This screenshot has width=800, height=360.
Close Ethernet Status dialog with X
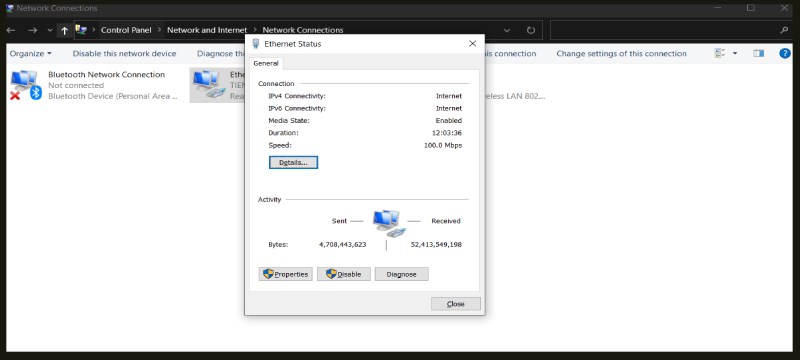[472, 44]
